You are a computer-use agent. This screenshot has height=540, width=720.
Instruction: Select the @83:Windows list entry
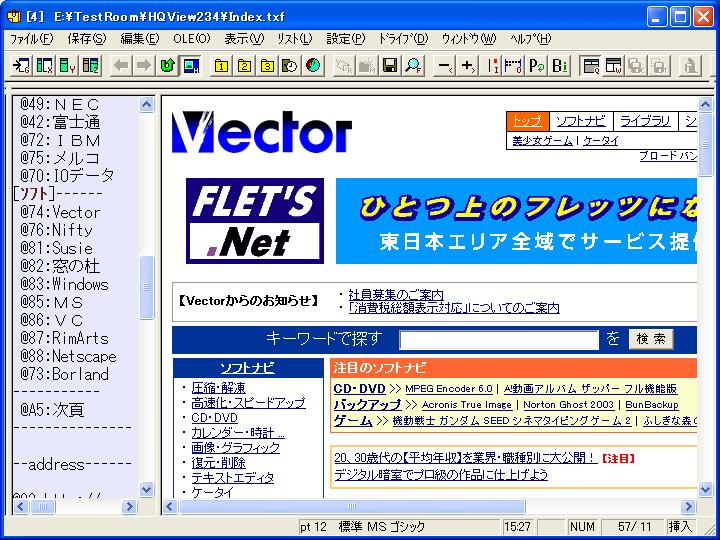pos(64,284)
